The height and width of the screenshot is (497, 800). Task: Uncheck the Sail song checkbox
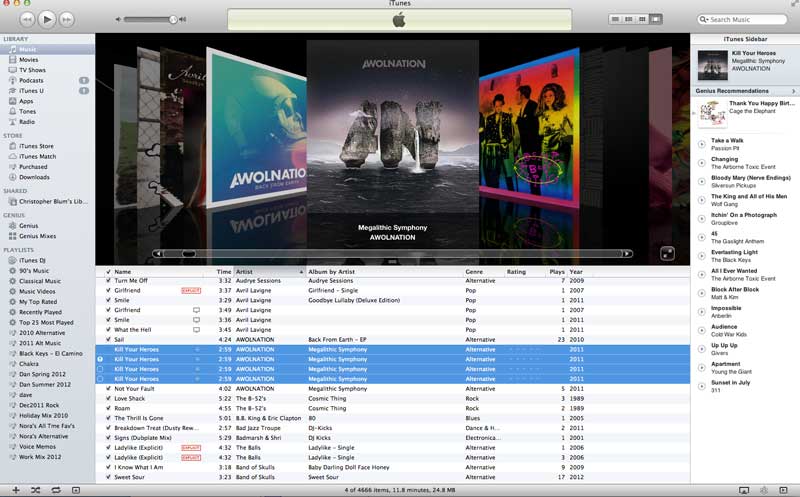pos(108,339)
